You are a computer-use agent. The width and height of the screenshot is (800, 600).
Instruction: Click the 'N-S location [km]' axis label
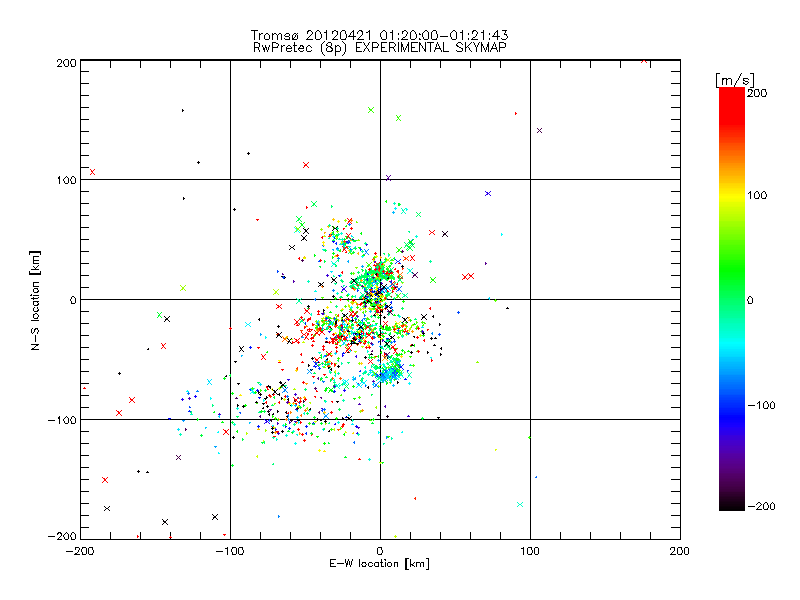35,301
